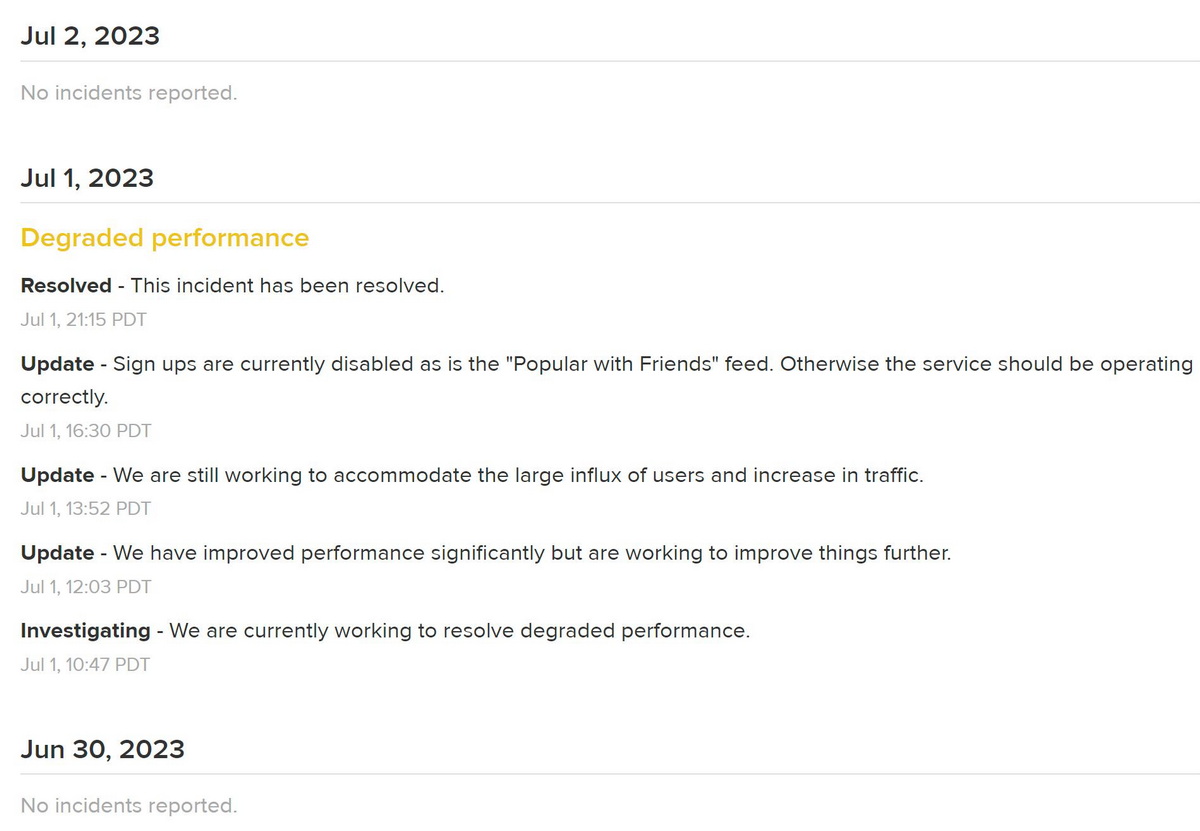
Task: Click the "Jul 1, 10:47 PDT" timestamp
Action: pos(85,665)
